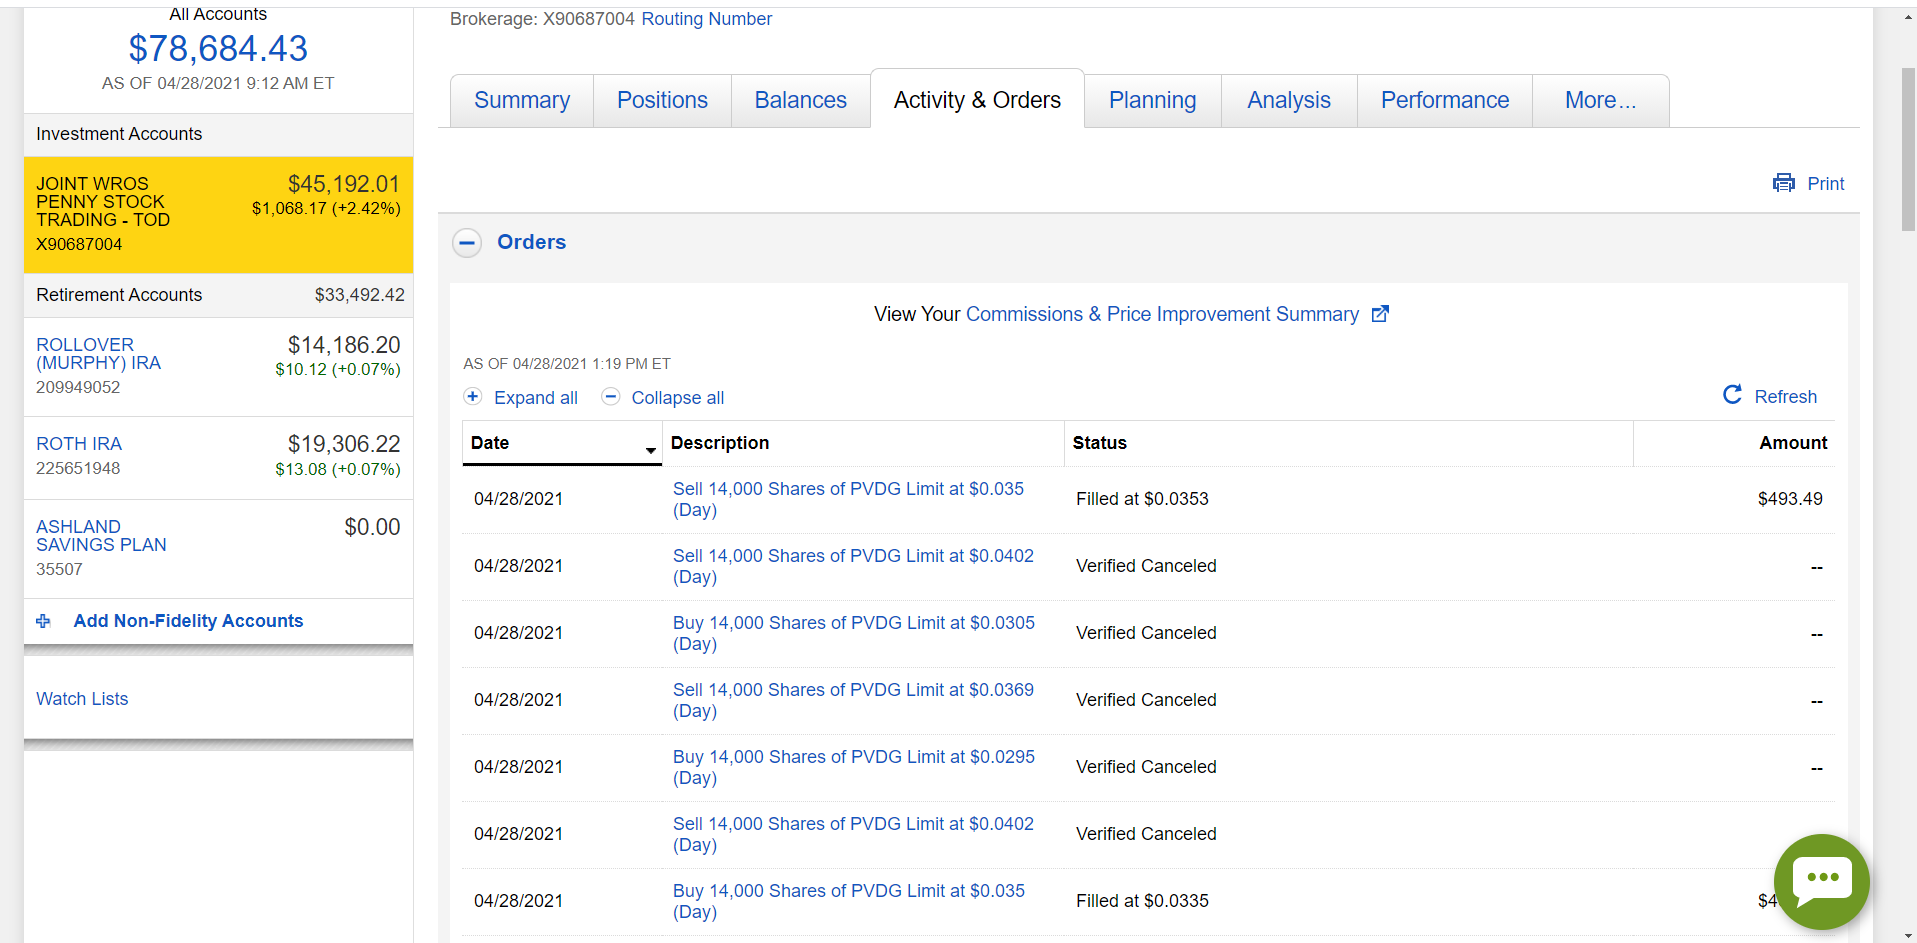Screen dimensions: 1917x943
Task: Collapse the Orders section
Action: point(467,243)
